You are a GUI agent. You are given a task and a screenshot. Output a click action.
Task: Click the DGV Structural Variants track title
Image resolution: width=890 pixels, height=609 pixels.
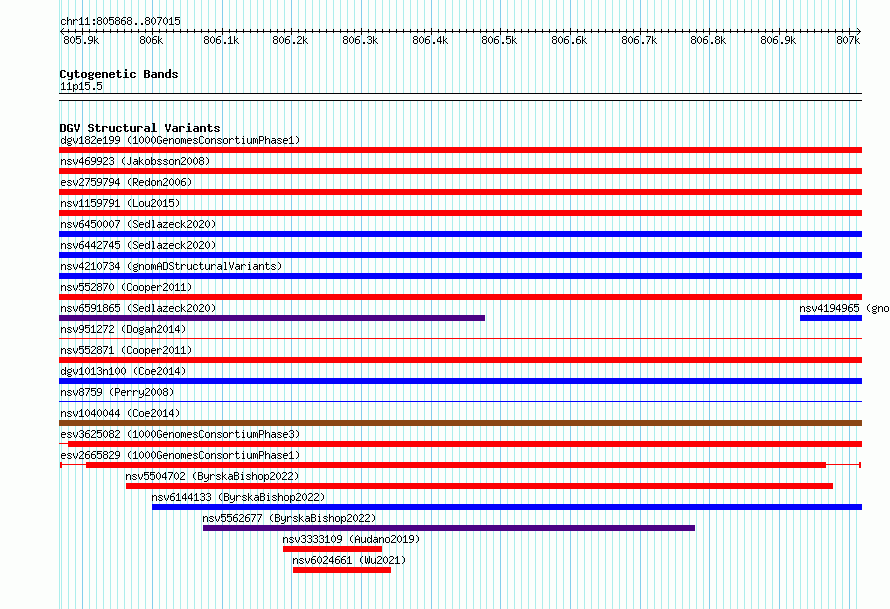point(140,128)
